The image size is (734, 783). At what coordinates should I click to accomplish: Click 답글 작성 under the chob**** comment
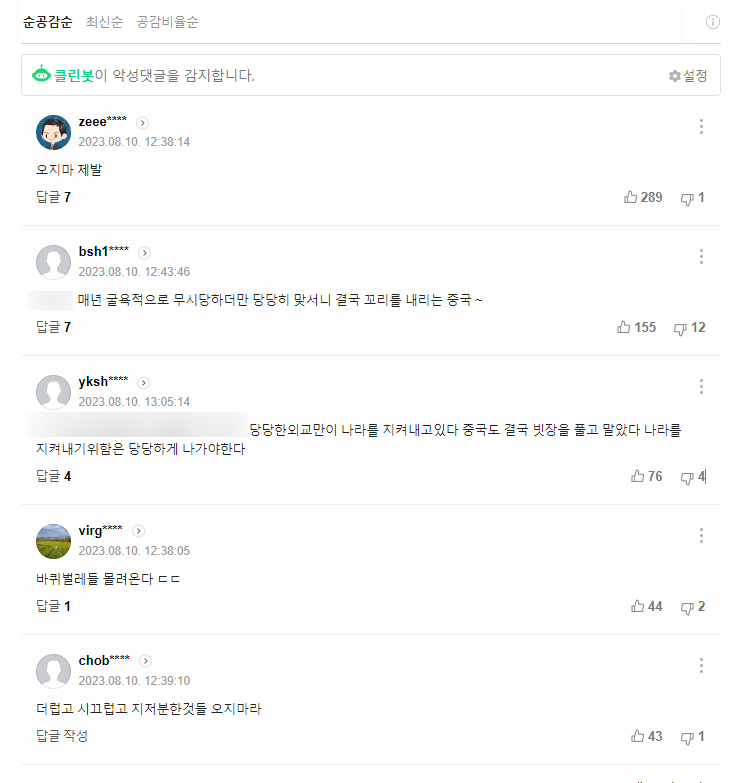pos(62,736)
